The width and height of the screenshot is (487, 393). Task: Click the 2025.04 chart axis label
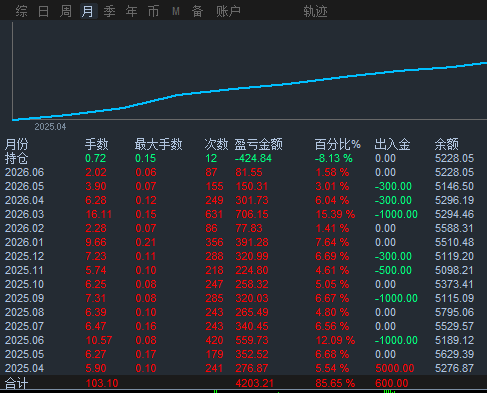point(50,127)
